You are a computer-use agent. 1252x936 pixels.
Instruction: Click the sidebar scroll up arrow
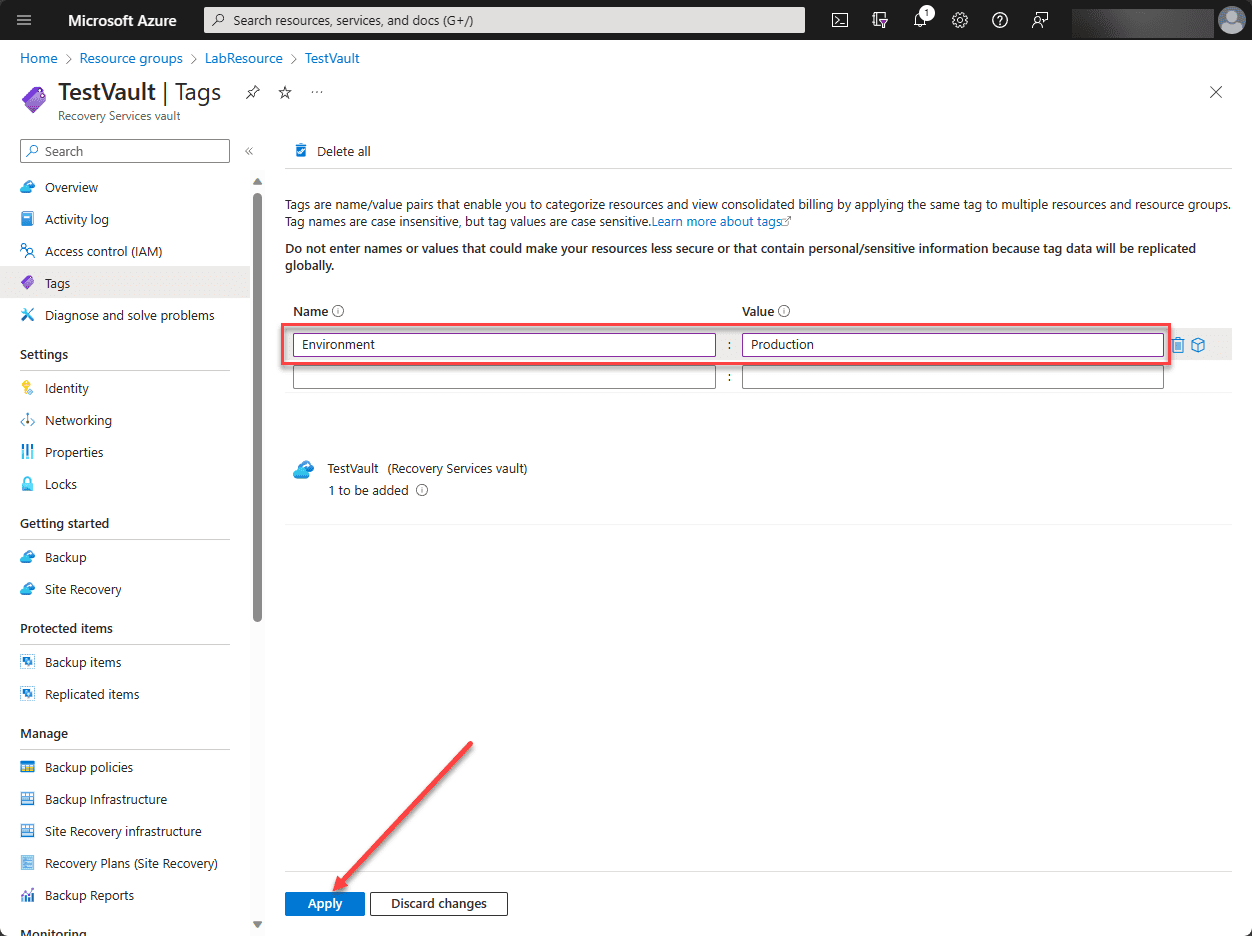257,182
